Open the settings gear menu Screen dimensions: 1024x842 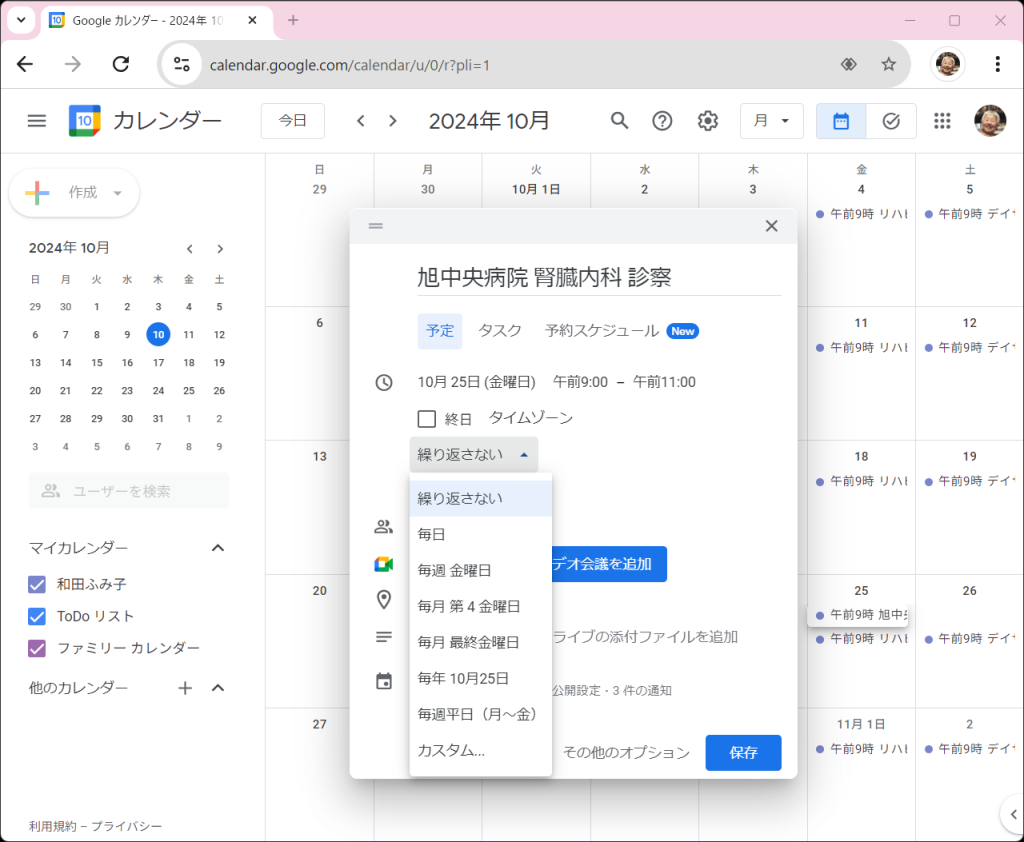point(708,121)
